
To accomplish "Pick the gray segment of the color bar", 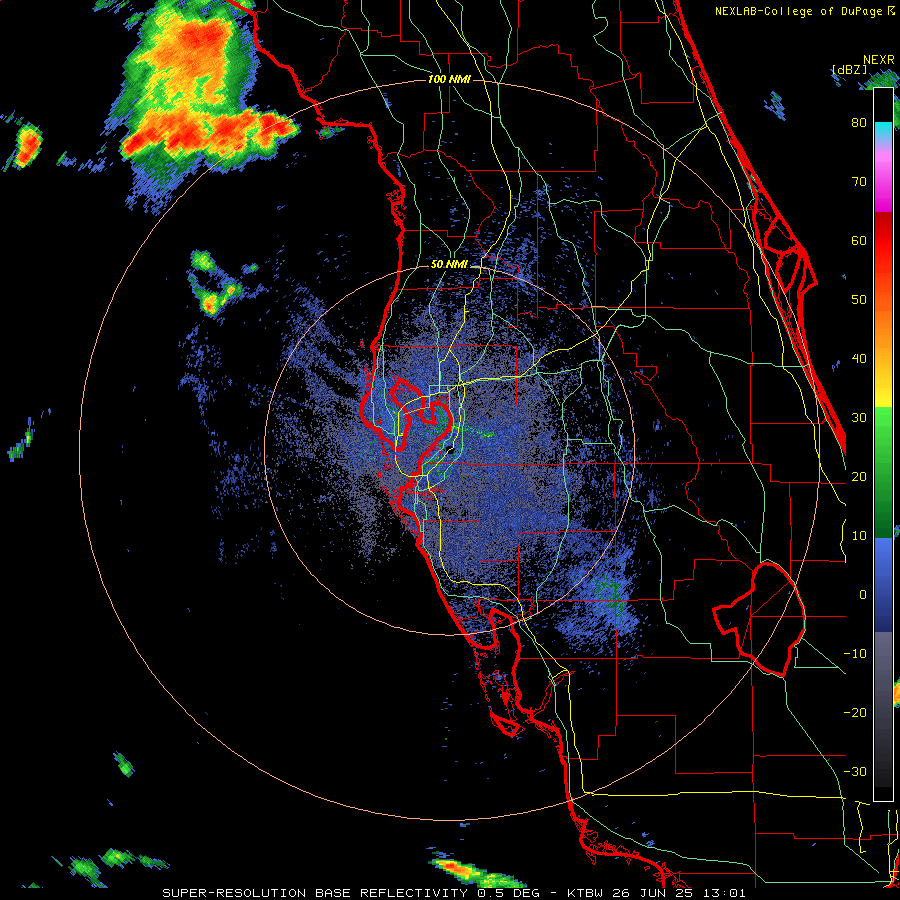I will (883, 672).
